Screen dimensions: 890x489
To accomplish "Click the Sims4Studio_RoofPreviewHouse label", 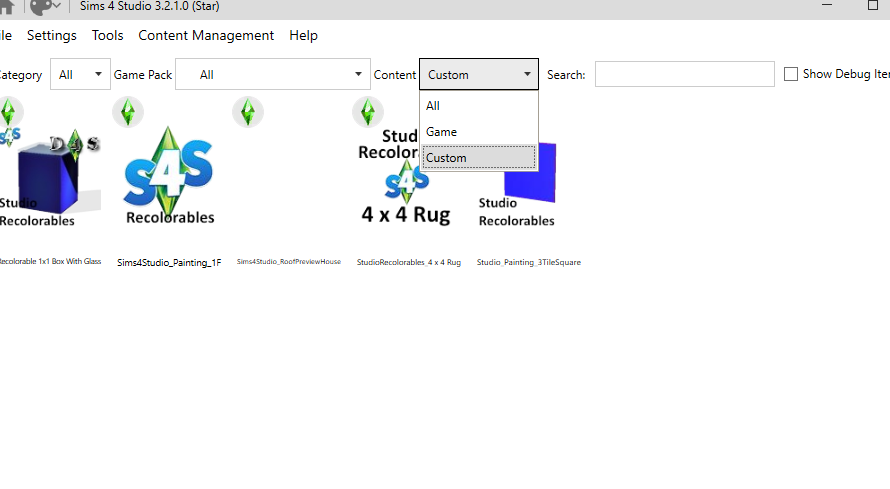I will point(289,262).
